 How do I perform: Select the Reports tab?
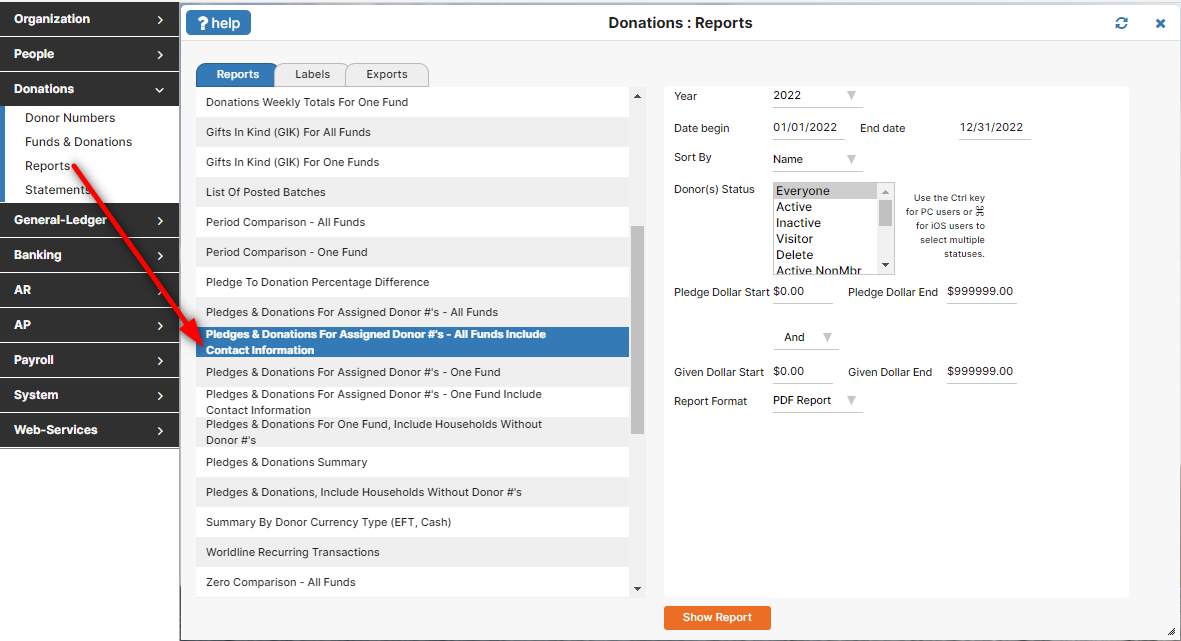tap(237, 75)
